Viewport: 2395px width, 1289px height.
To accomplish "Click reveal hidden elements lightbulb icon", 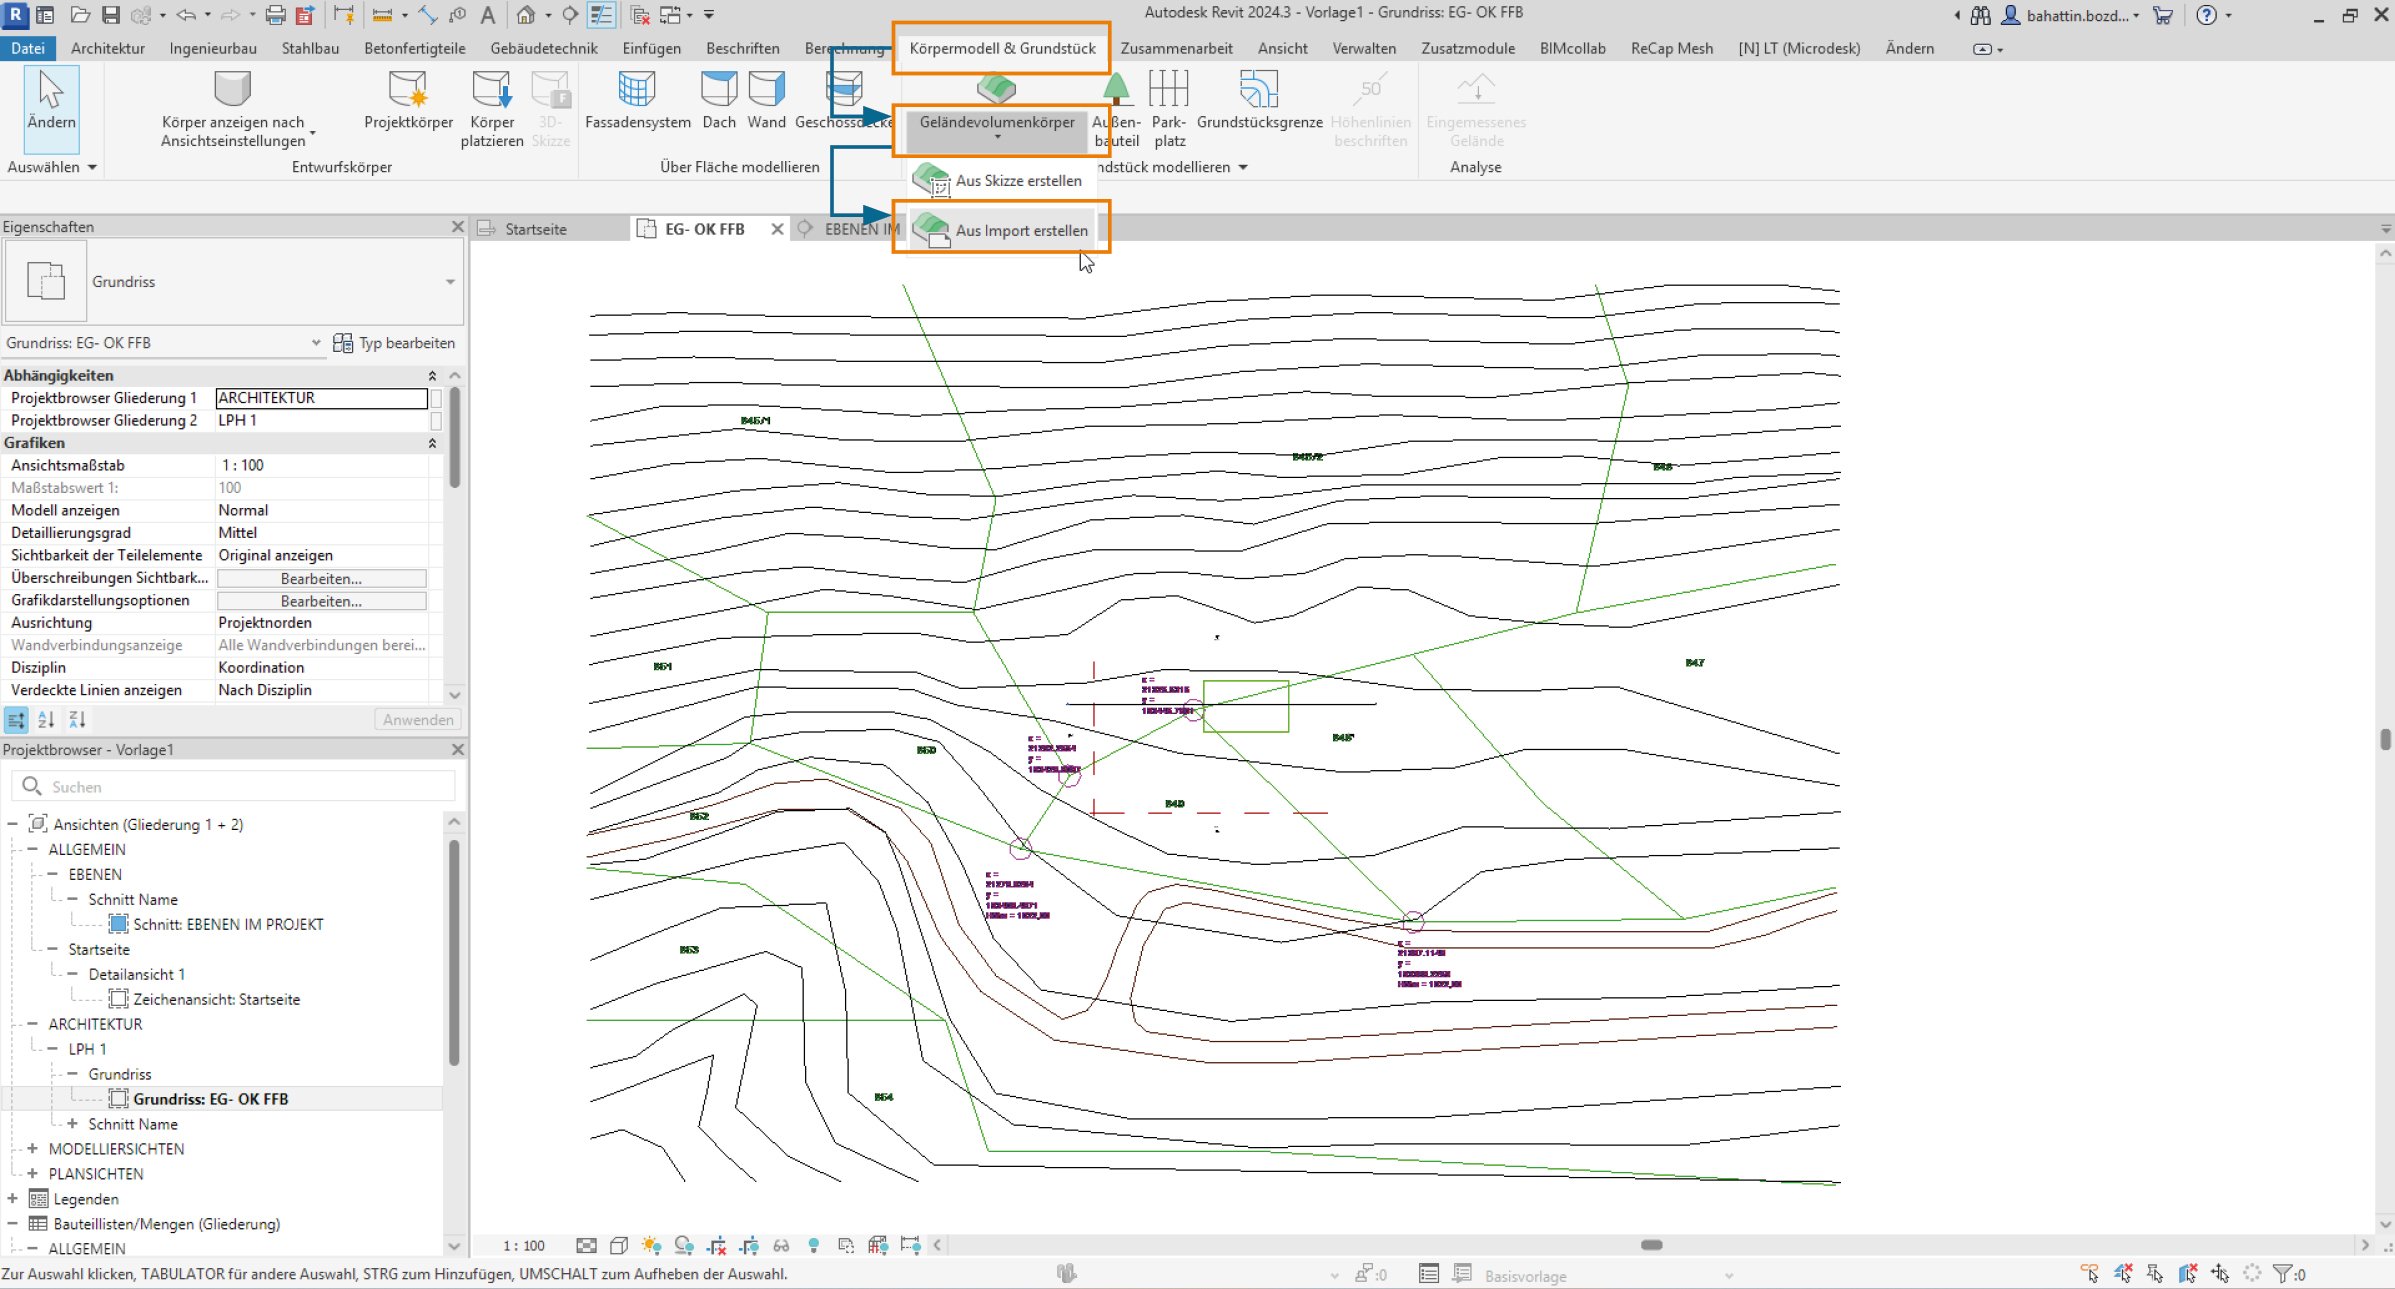I will [814, 1245].
